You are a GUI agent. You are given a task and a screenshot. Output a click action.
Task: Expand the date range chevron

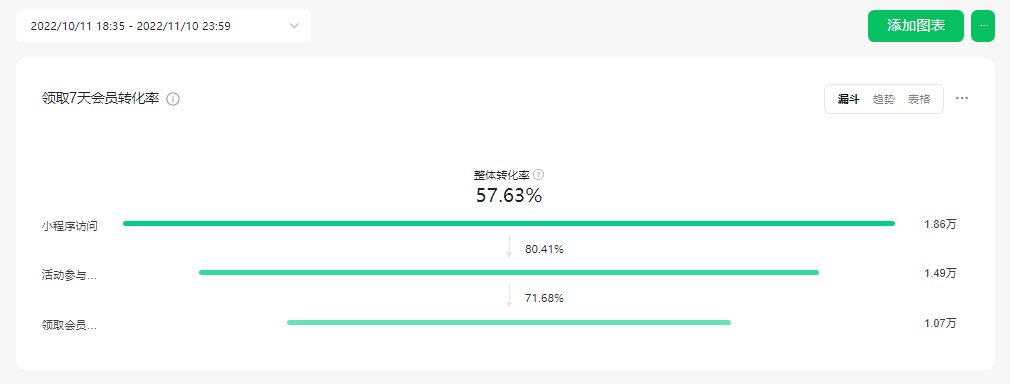tap(294, 26)
